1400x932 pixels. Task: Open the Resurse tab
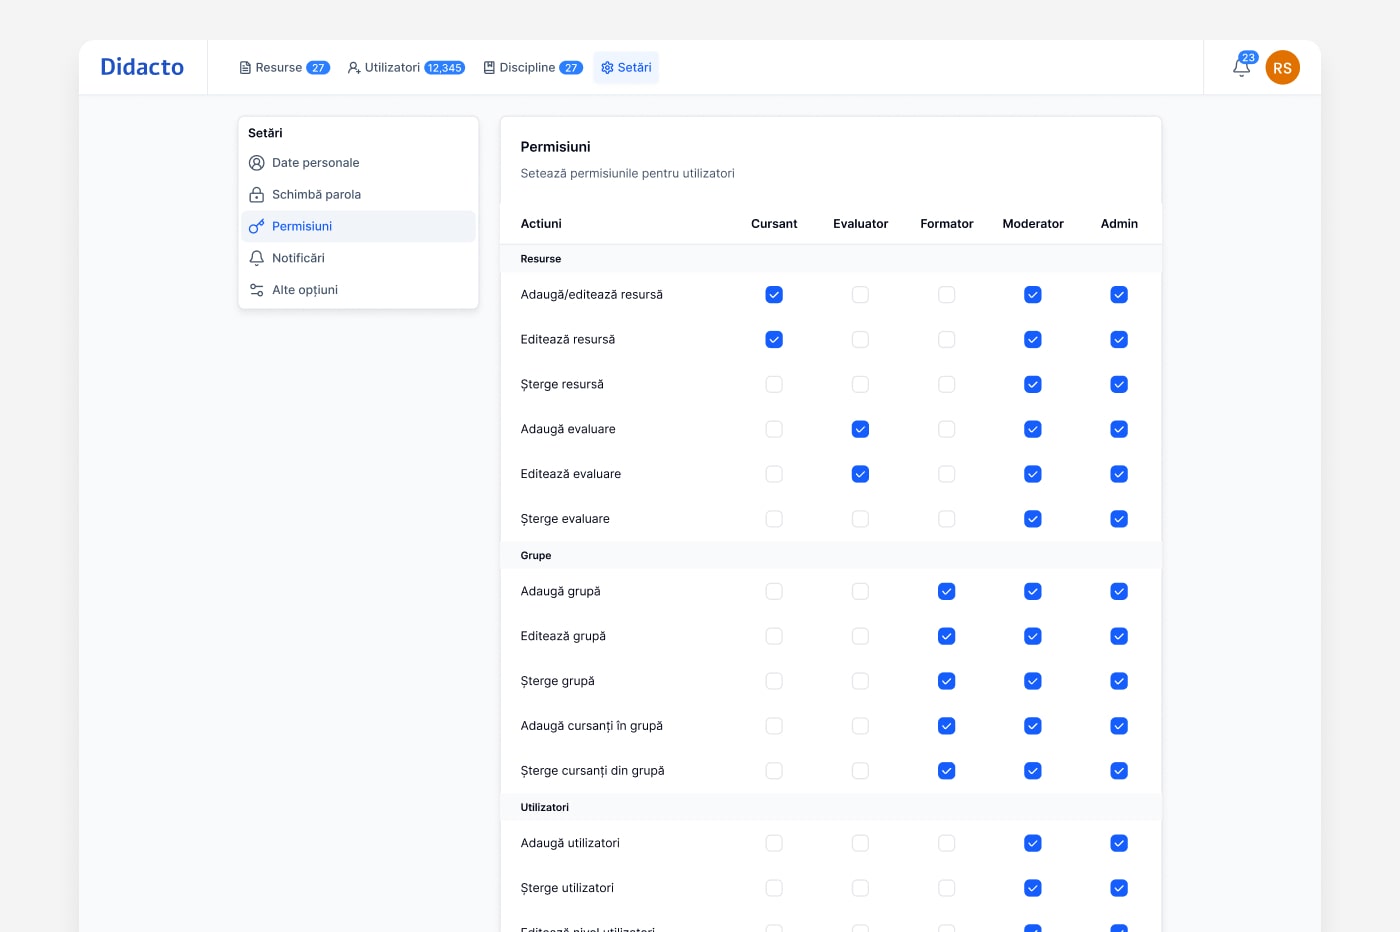point(284,68)
